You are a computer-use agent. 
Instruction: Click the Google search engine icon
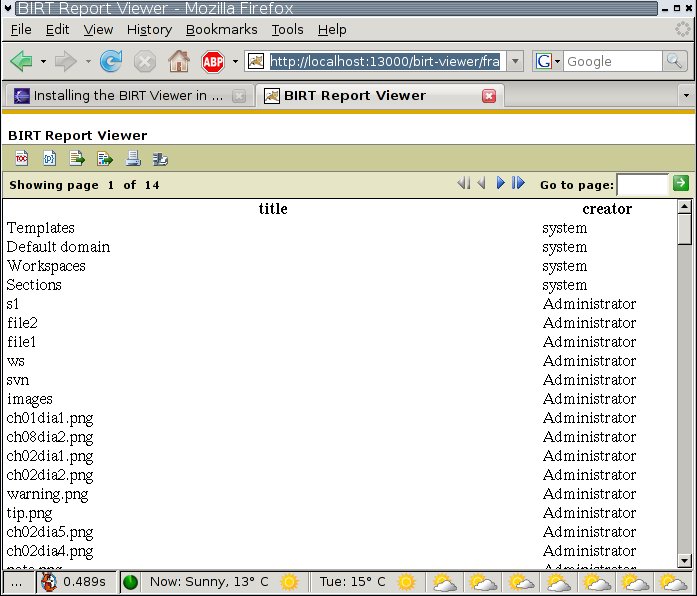[x=543, y=61]
